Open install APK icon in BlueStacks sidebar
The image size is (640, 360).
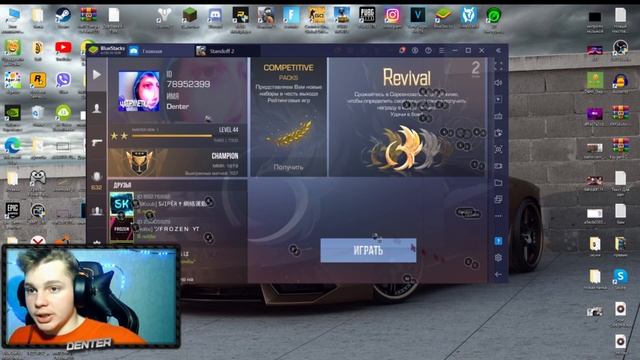click(498, 133)
